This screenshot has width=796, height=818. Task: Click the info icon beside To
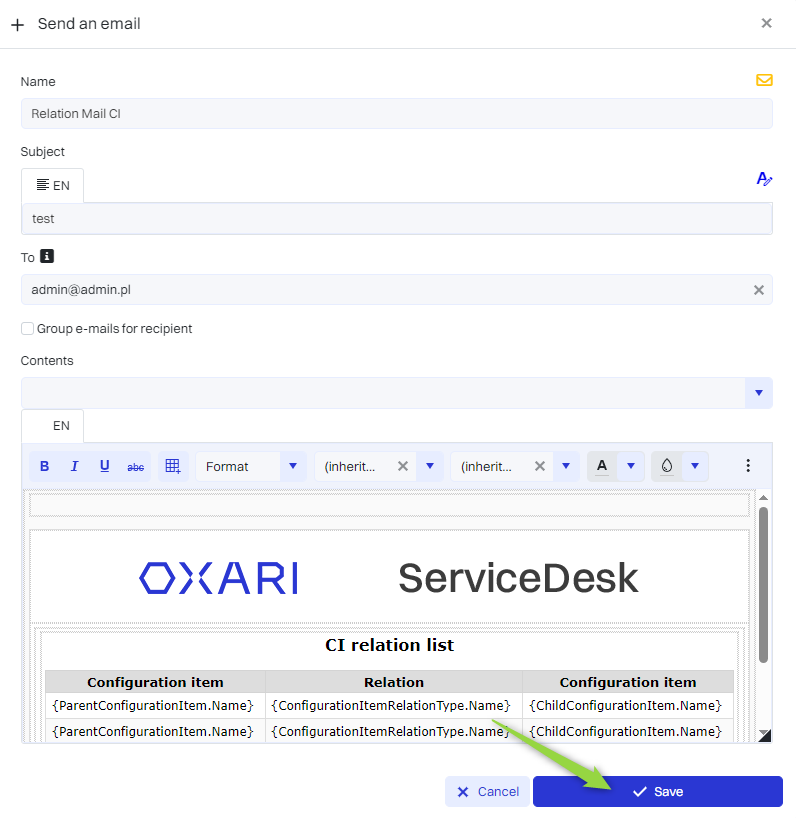tap(46, 257)
